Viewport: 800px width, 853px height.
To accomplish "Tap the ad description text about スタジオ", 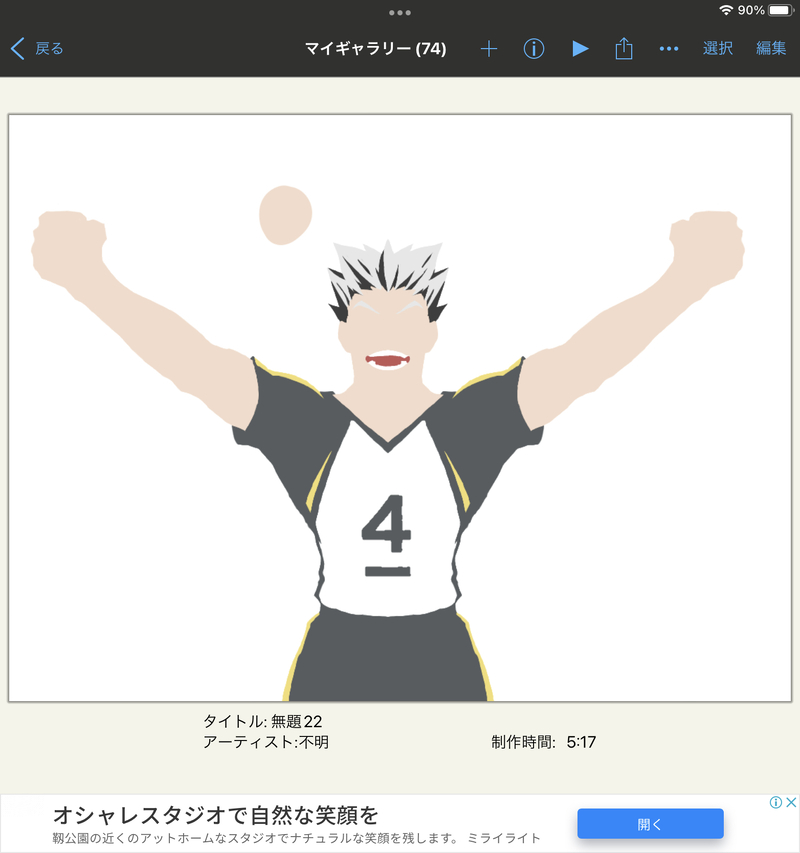I will click(x=296, y=838).
